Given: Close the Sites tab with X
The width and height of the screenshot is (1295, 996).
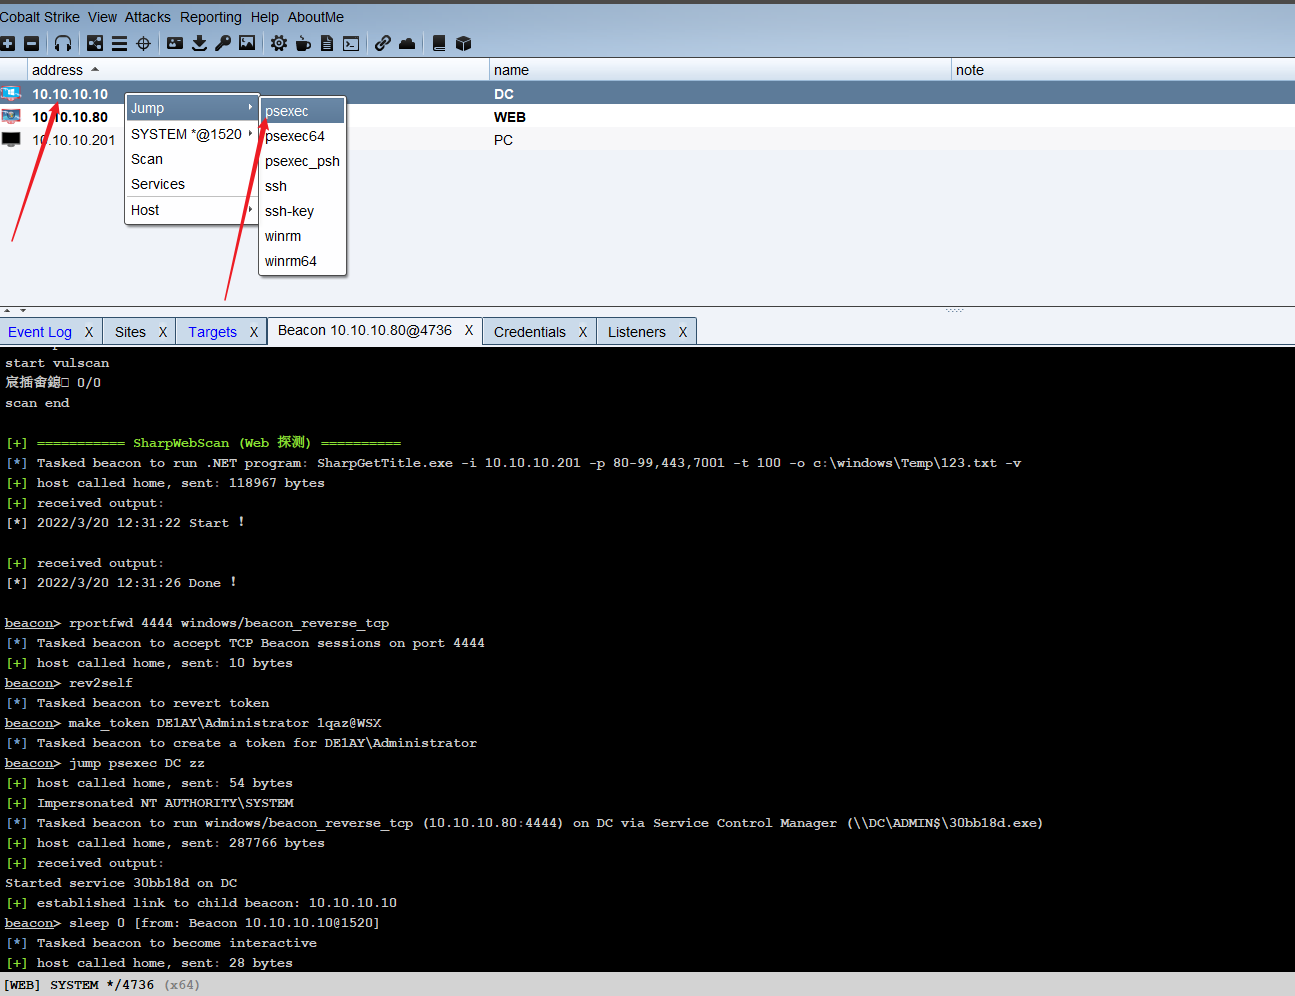Looking at the screenshot, I should 162,332.
